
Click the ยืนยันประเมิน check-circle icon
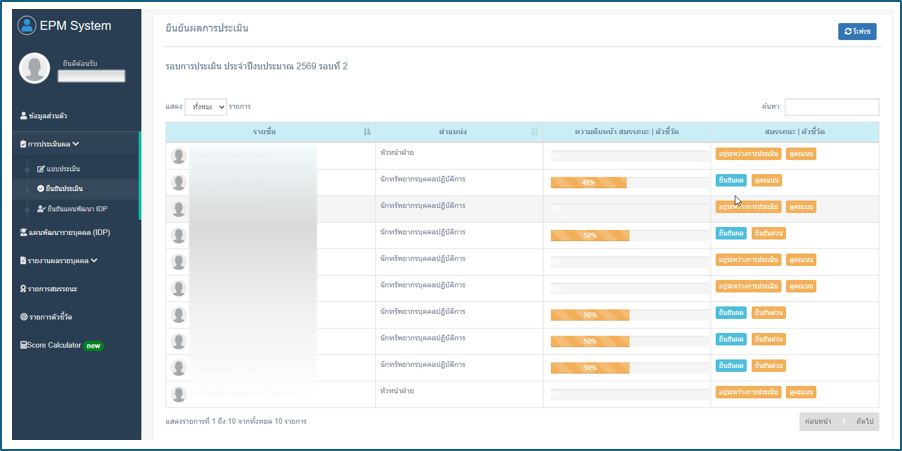pos(40,188)
